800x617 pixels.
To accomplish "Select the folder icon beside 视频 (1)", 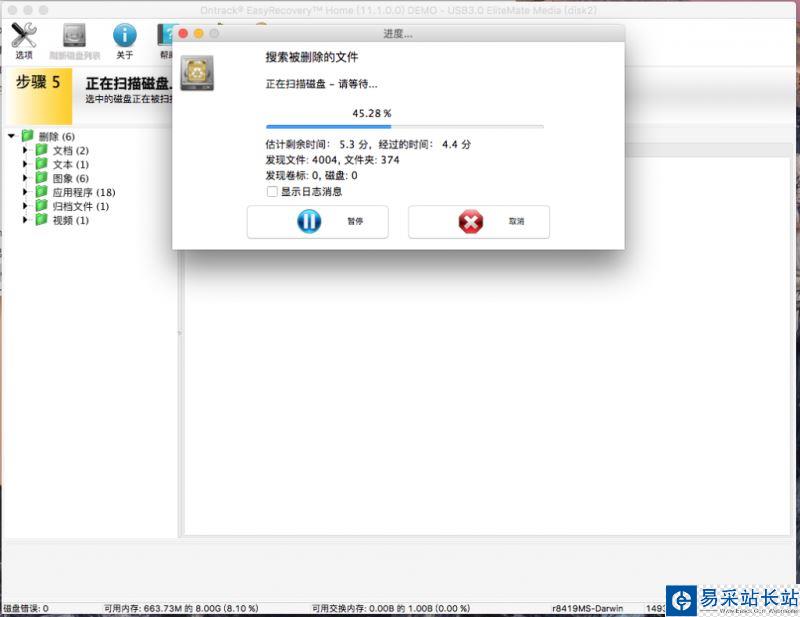I will (x=41, y=219).
